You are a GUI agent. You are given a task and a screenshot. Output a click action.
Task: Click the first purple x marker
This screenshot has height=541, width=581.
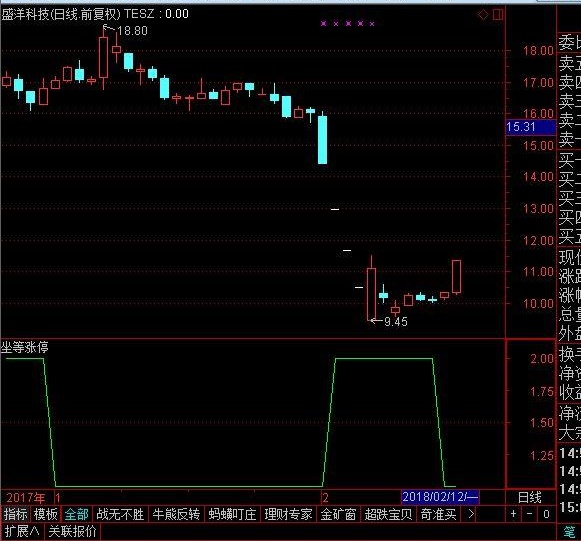click(323, 24)
